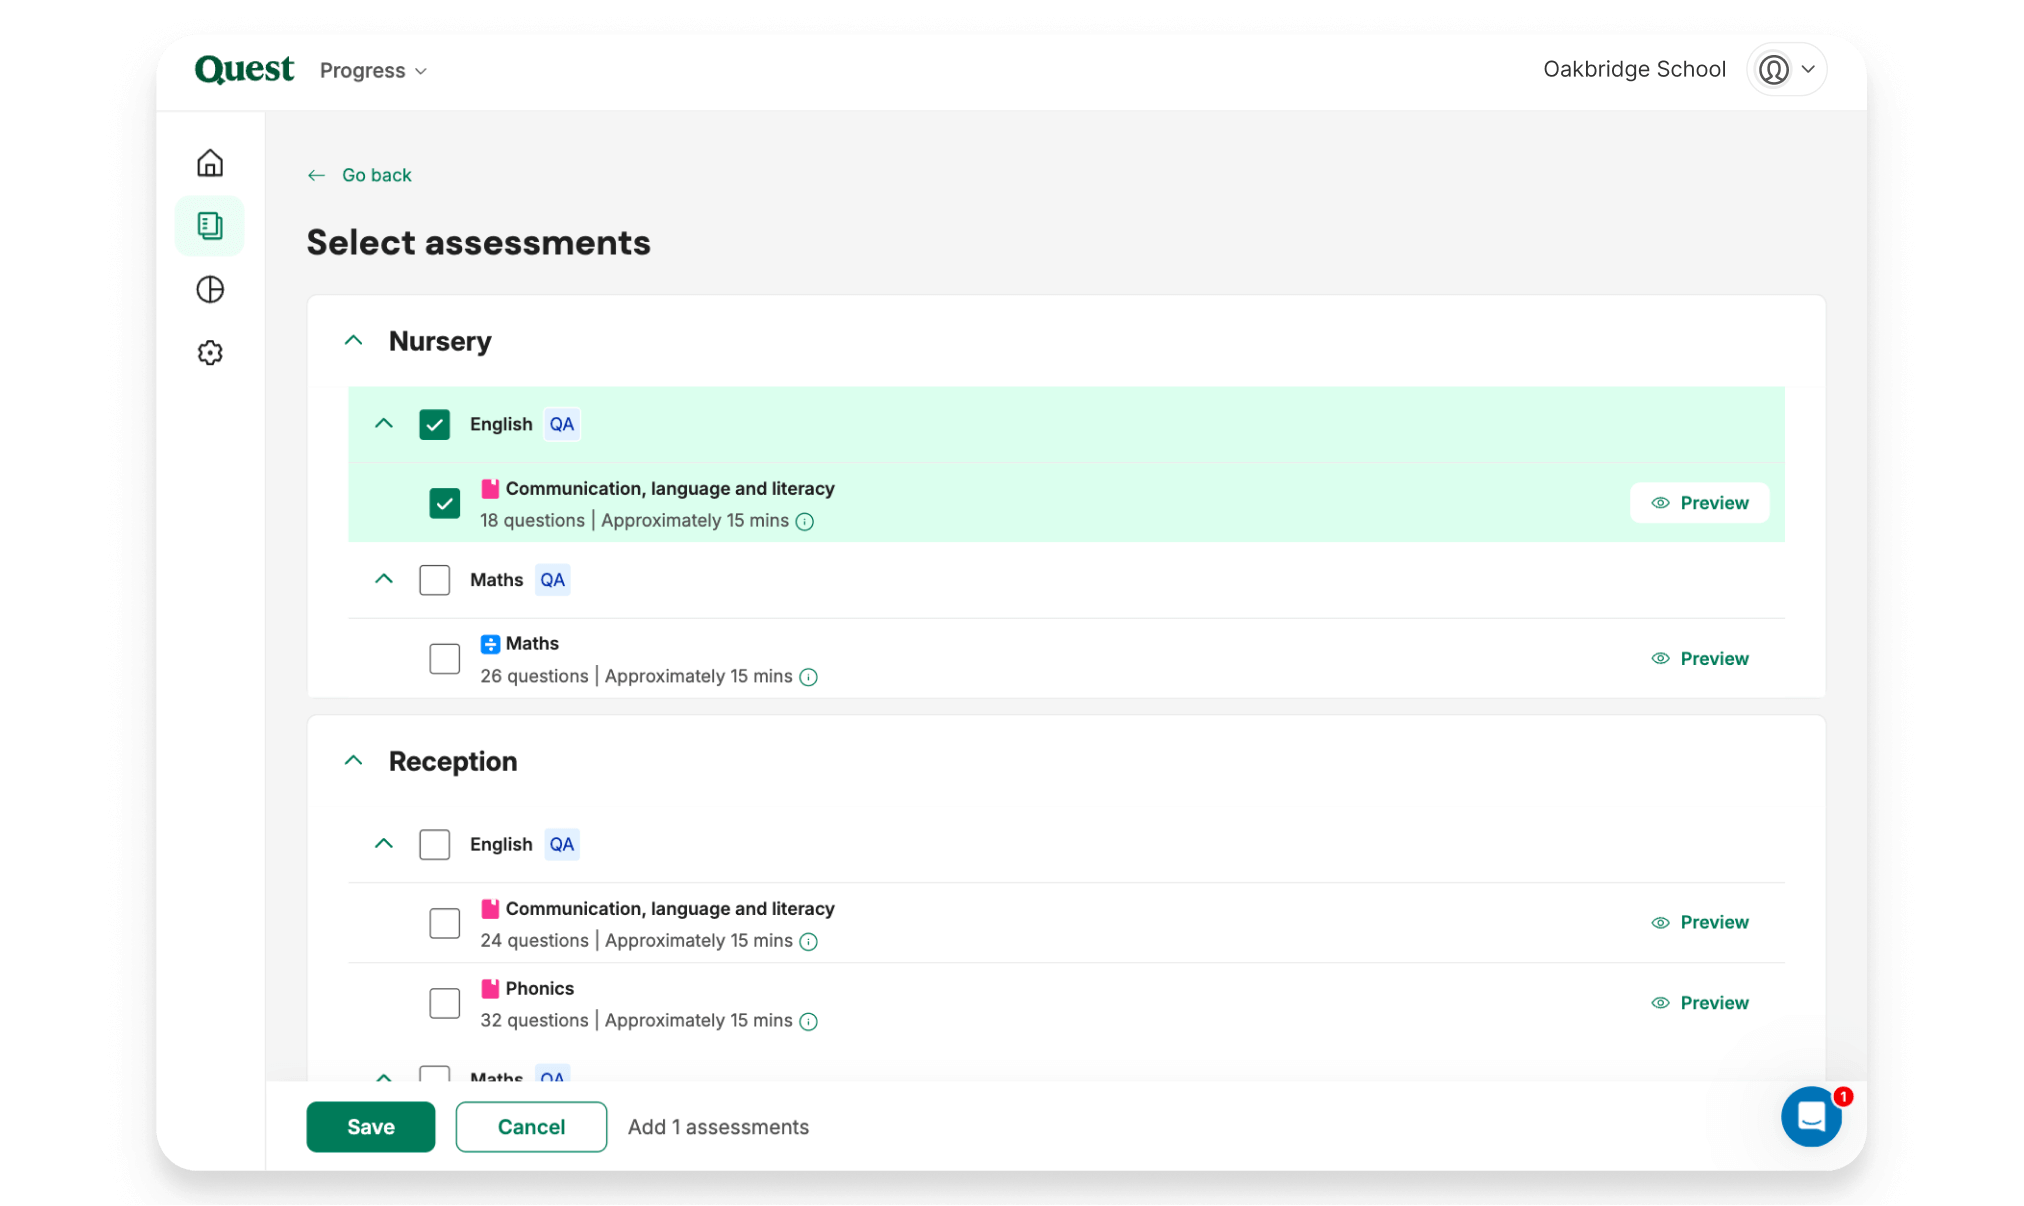Collapse the Nursery section
The image size is (2024, 1206).
point(353,341)
